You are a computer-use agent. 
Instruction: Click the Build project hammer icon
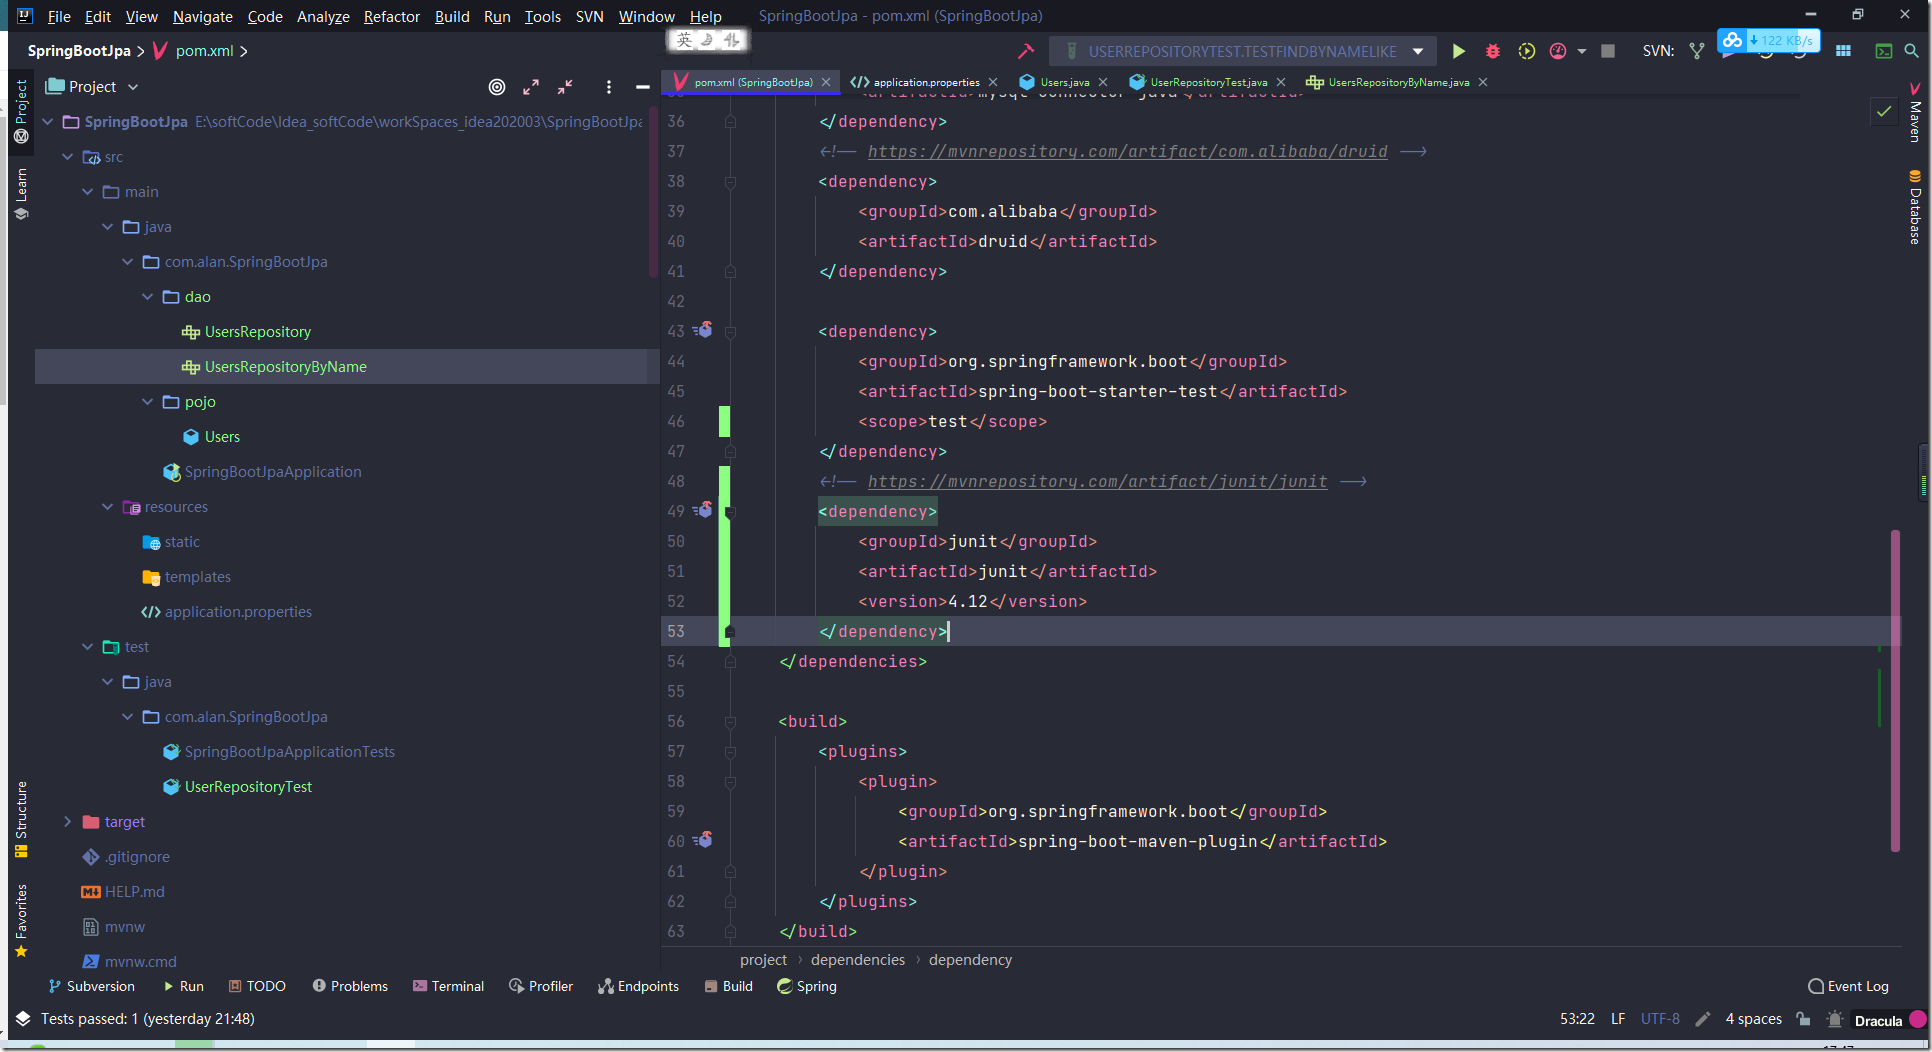(1025, 51)
